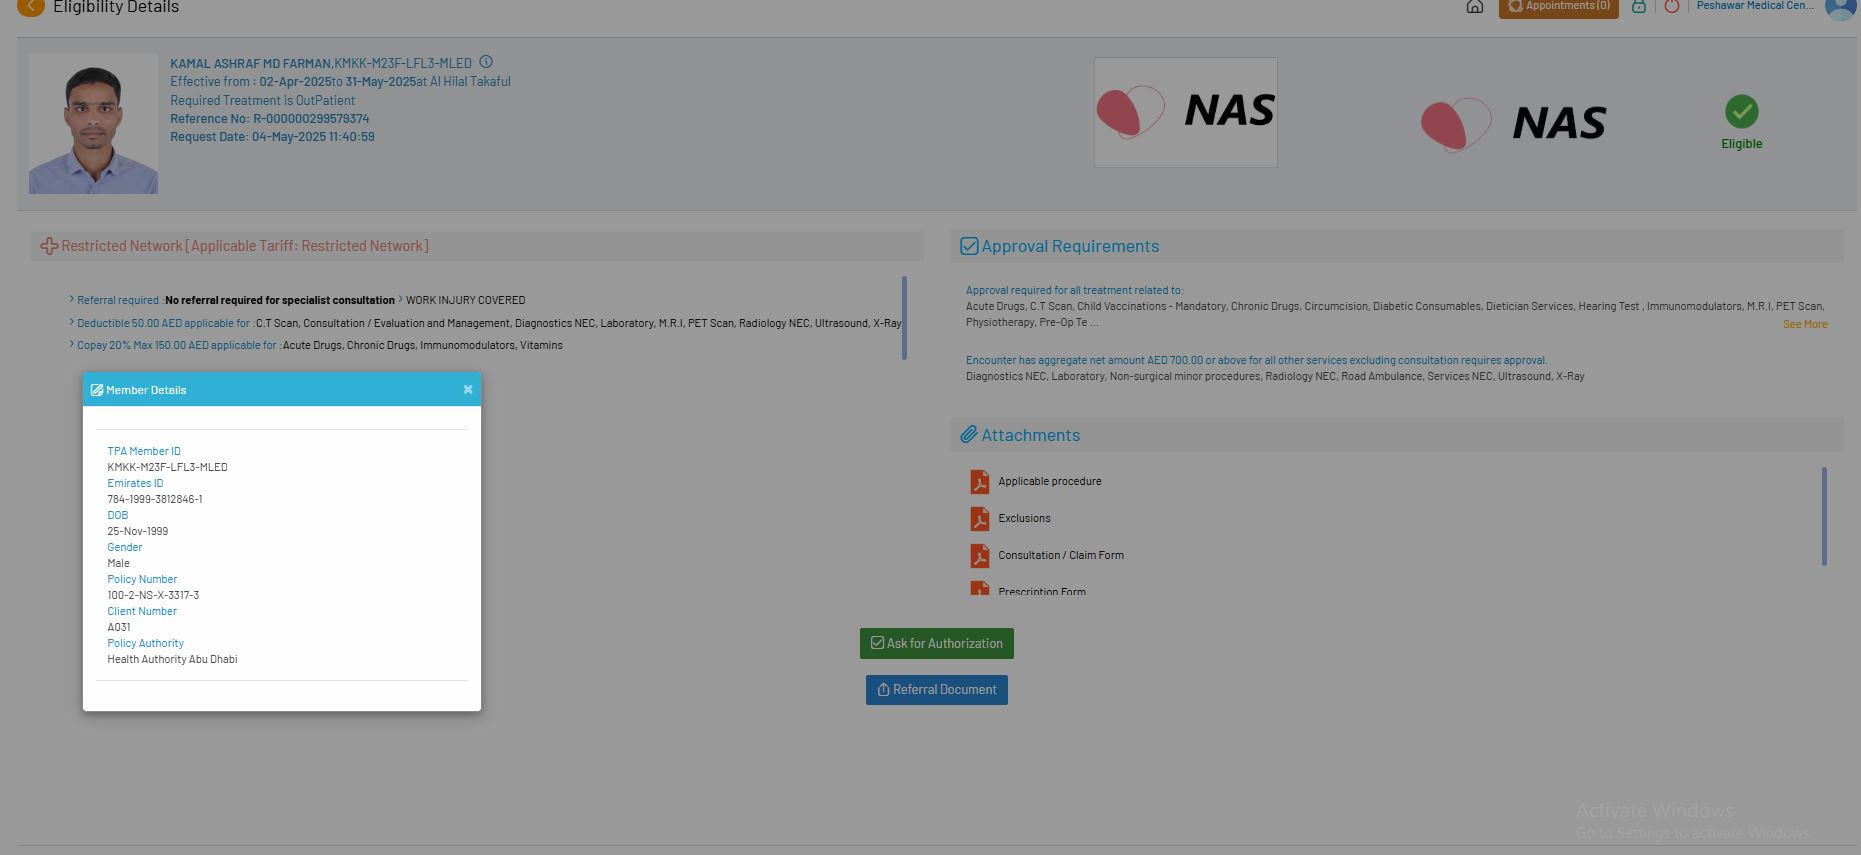
Task: Click Policy Number value 100-2-NS-X-3317-3
Action: (x=154, y=595)
